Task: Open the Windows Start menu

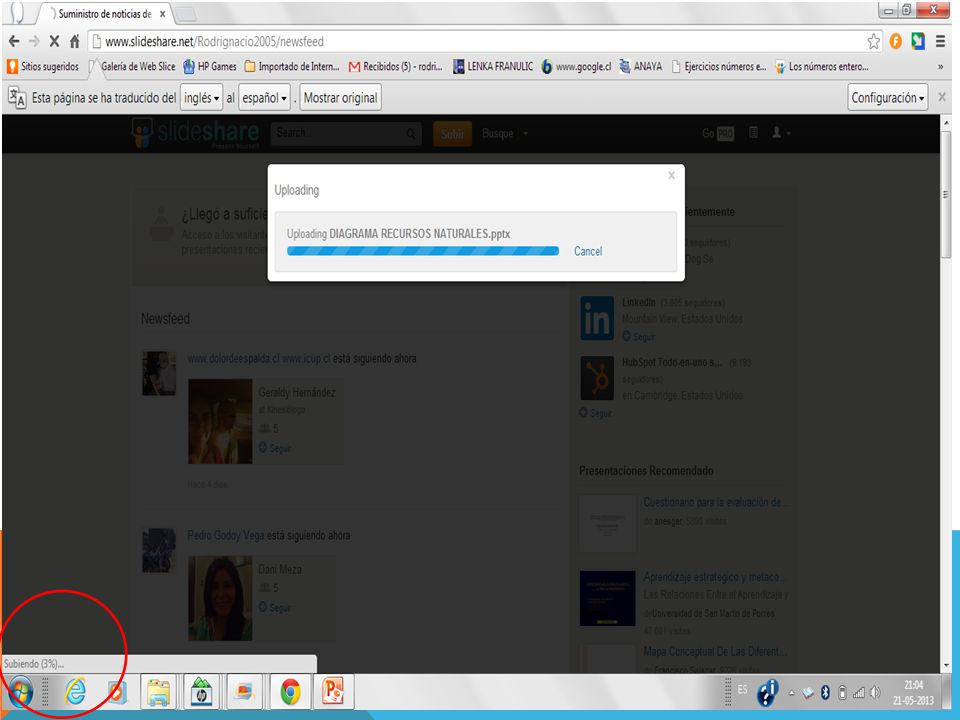Action: [x=20, y=692]
